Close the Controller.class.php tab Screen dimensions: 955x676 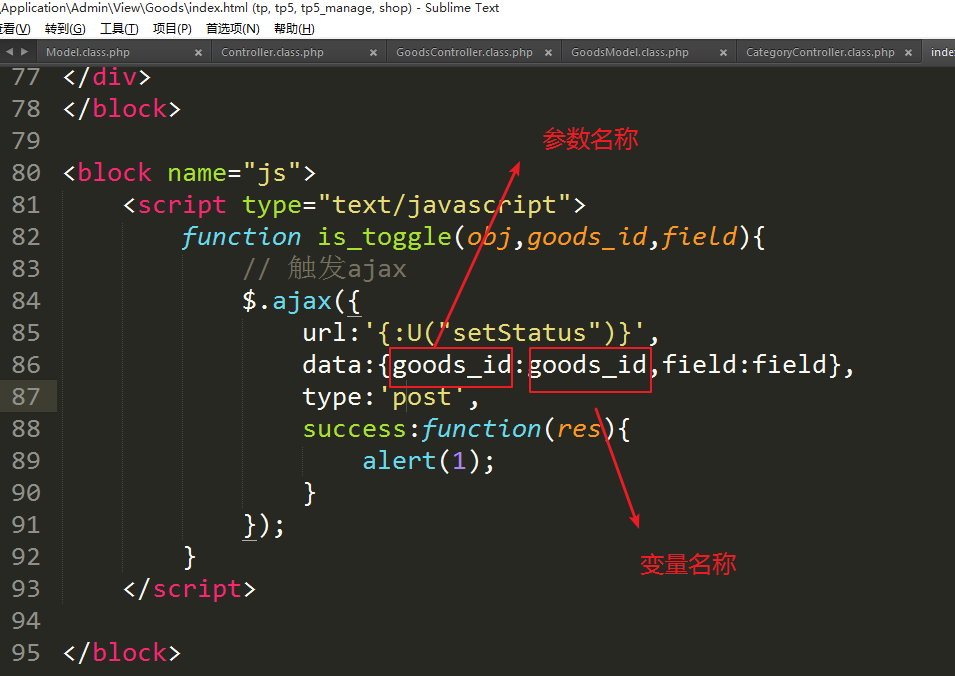(373, 53)
